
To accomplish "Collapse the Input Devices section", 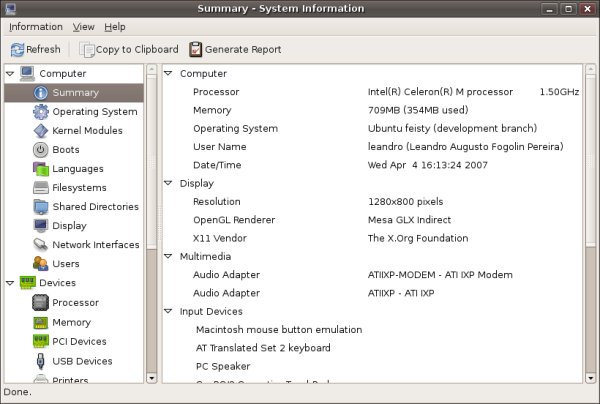I will pyautogui.click(x=168, y=311).
